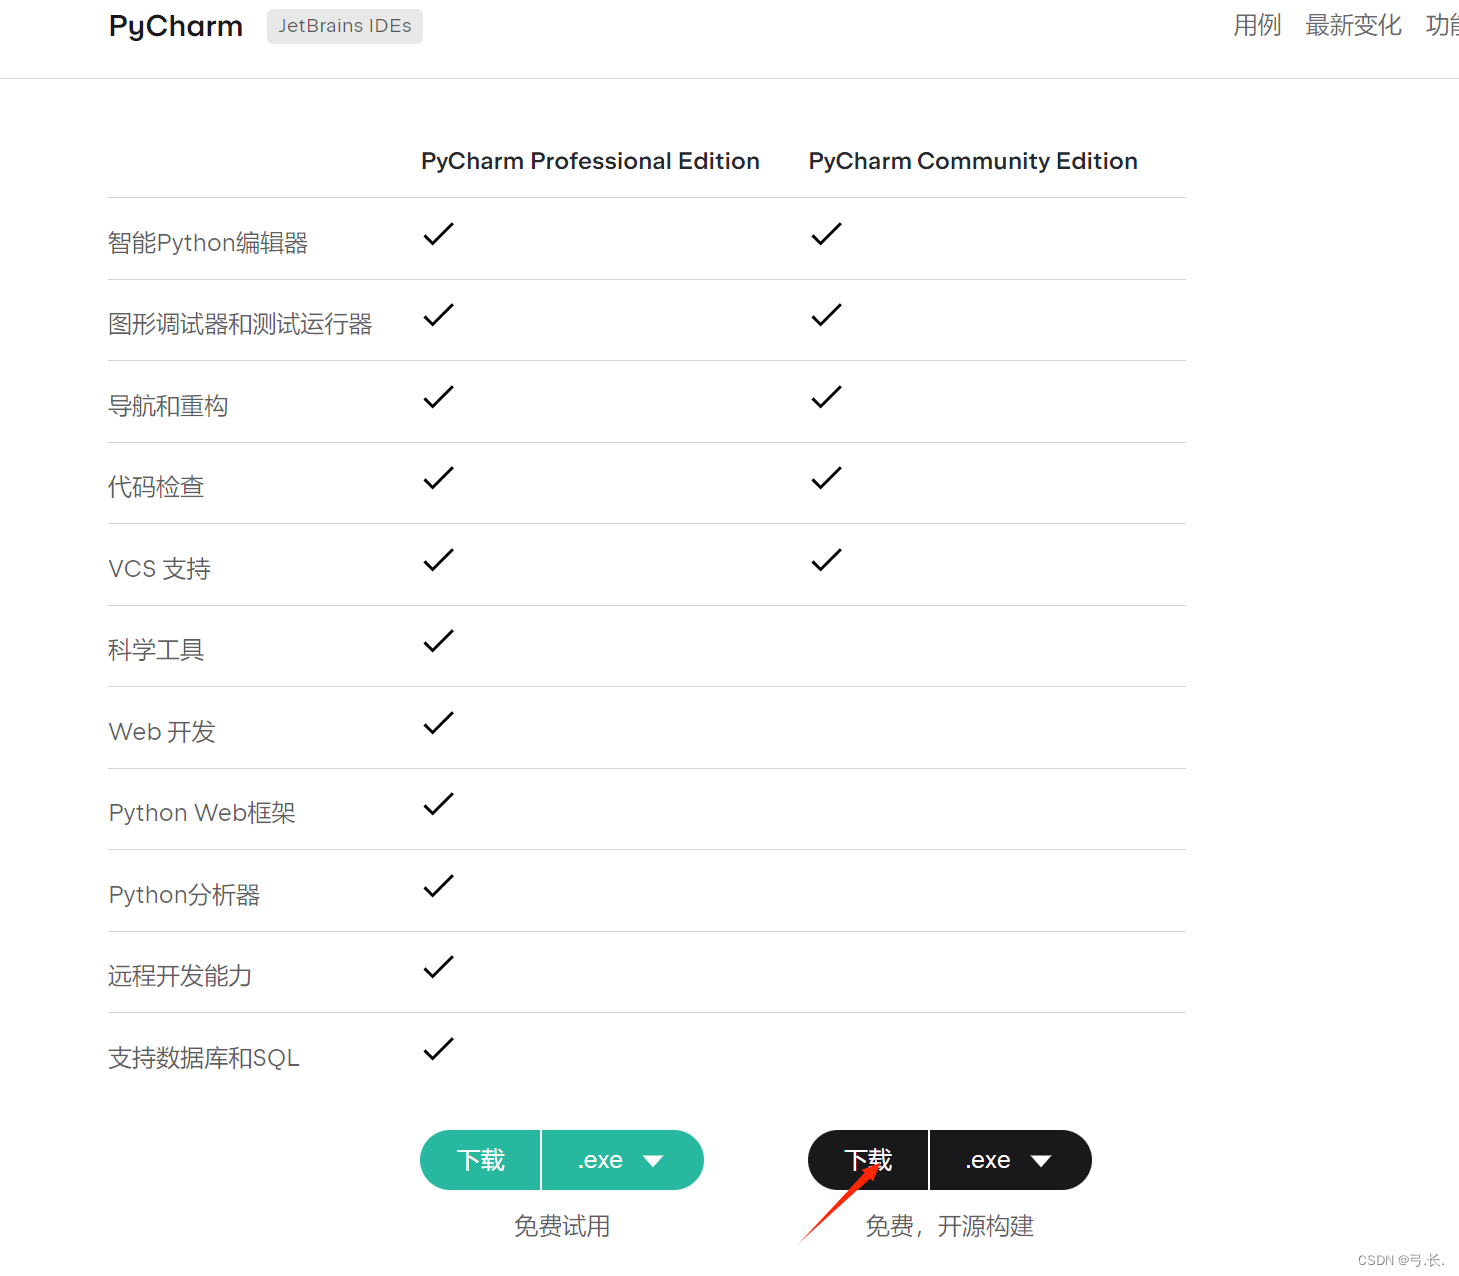1459x1276 pixels.
Task: Click the Python分析器 feature label
Action: click(184, 895)
